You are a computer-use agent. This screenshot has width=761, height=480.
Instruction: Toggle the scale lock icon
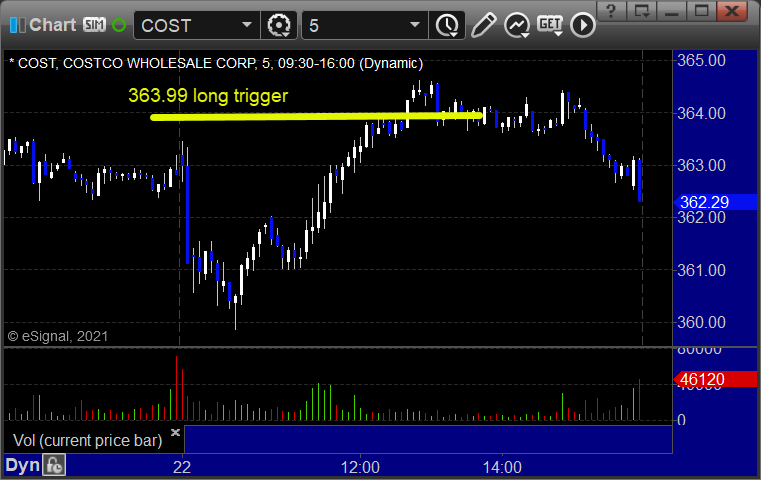(54, 465)
